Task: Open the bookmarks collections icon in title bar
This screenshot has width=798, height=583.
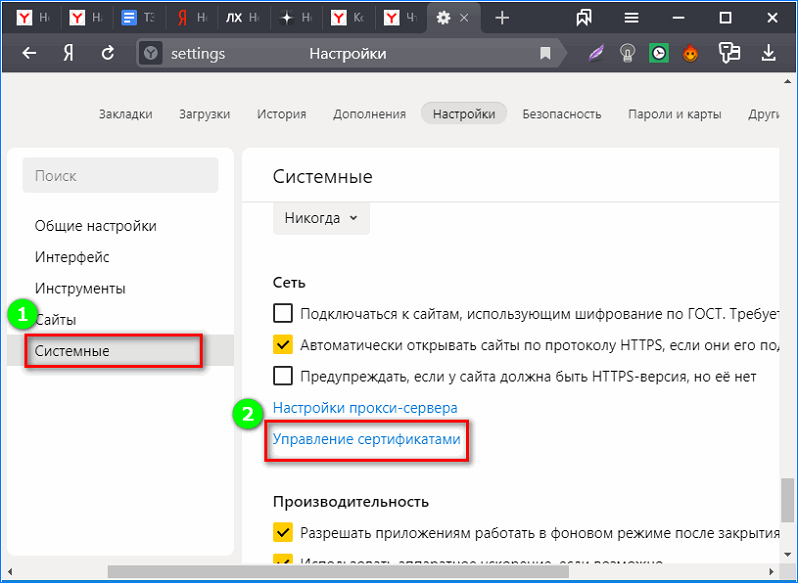Action: click(x=584, y=18)
